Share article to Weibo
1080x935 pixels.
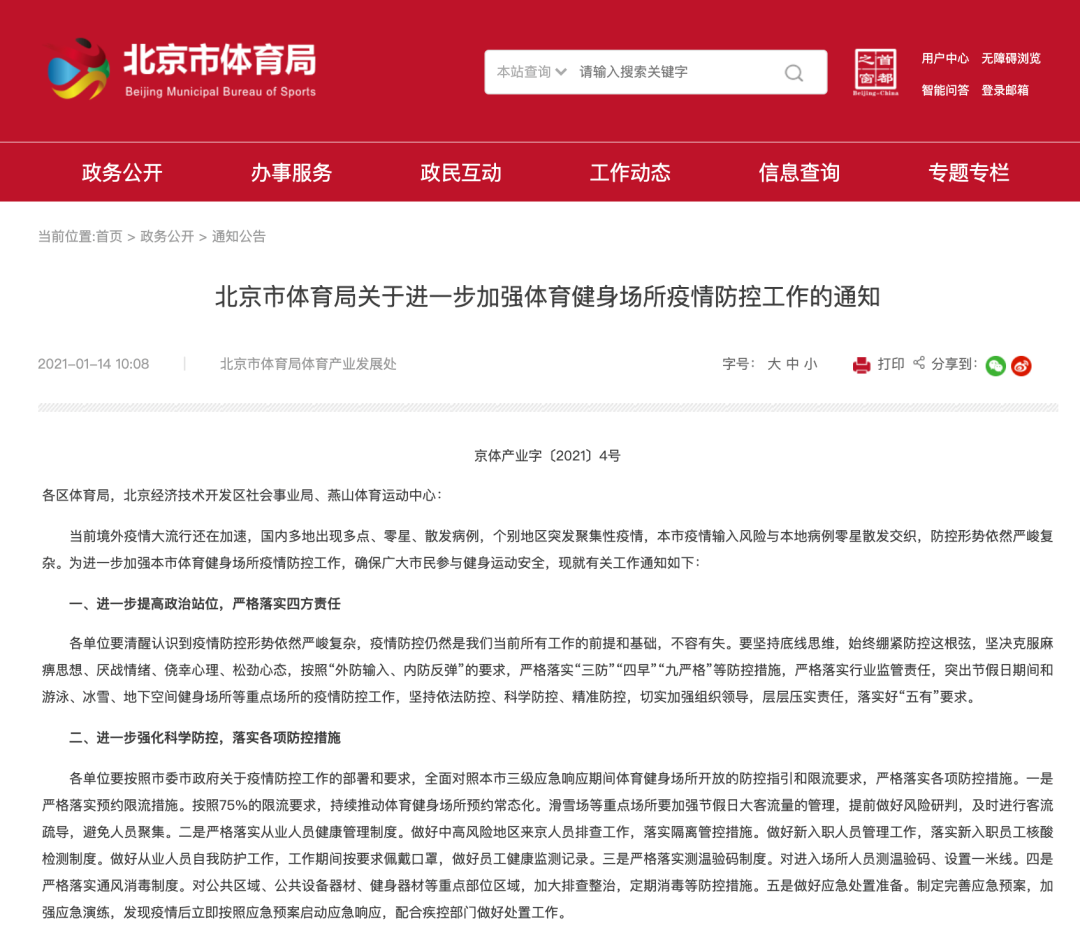pyautogui.click(x=1021, y=366)
